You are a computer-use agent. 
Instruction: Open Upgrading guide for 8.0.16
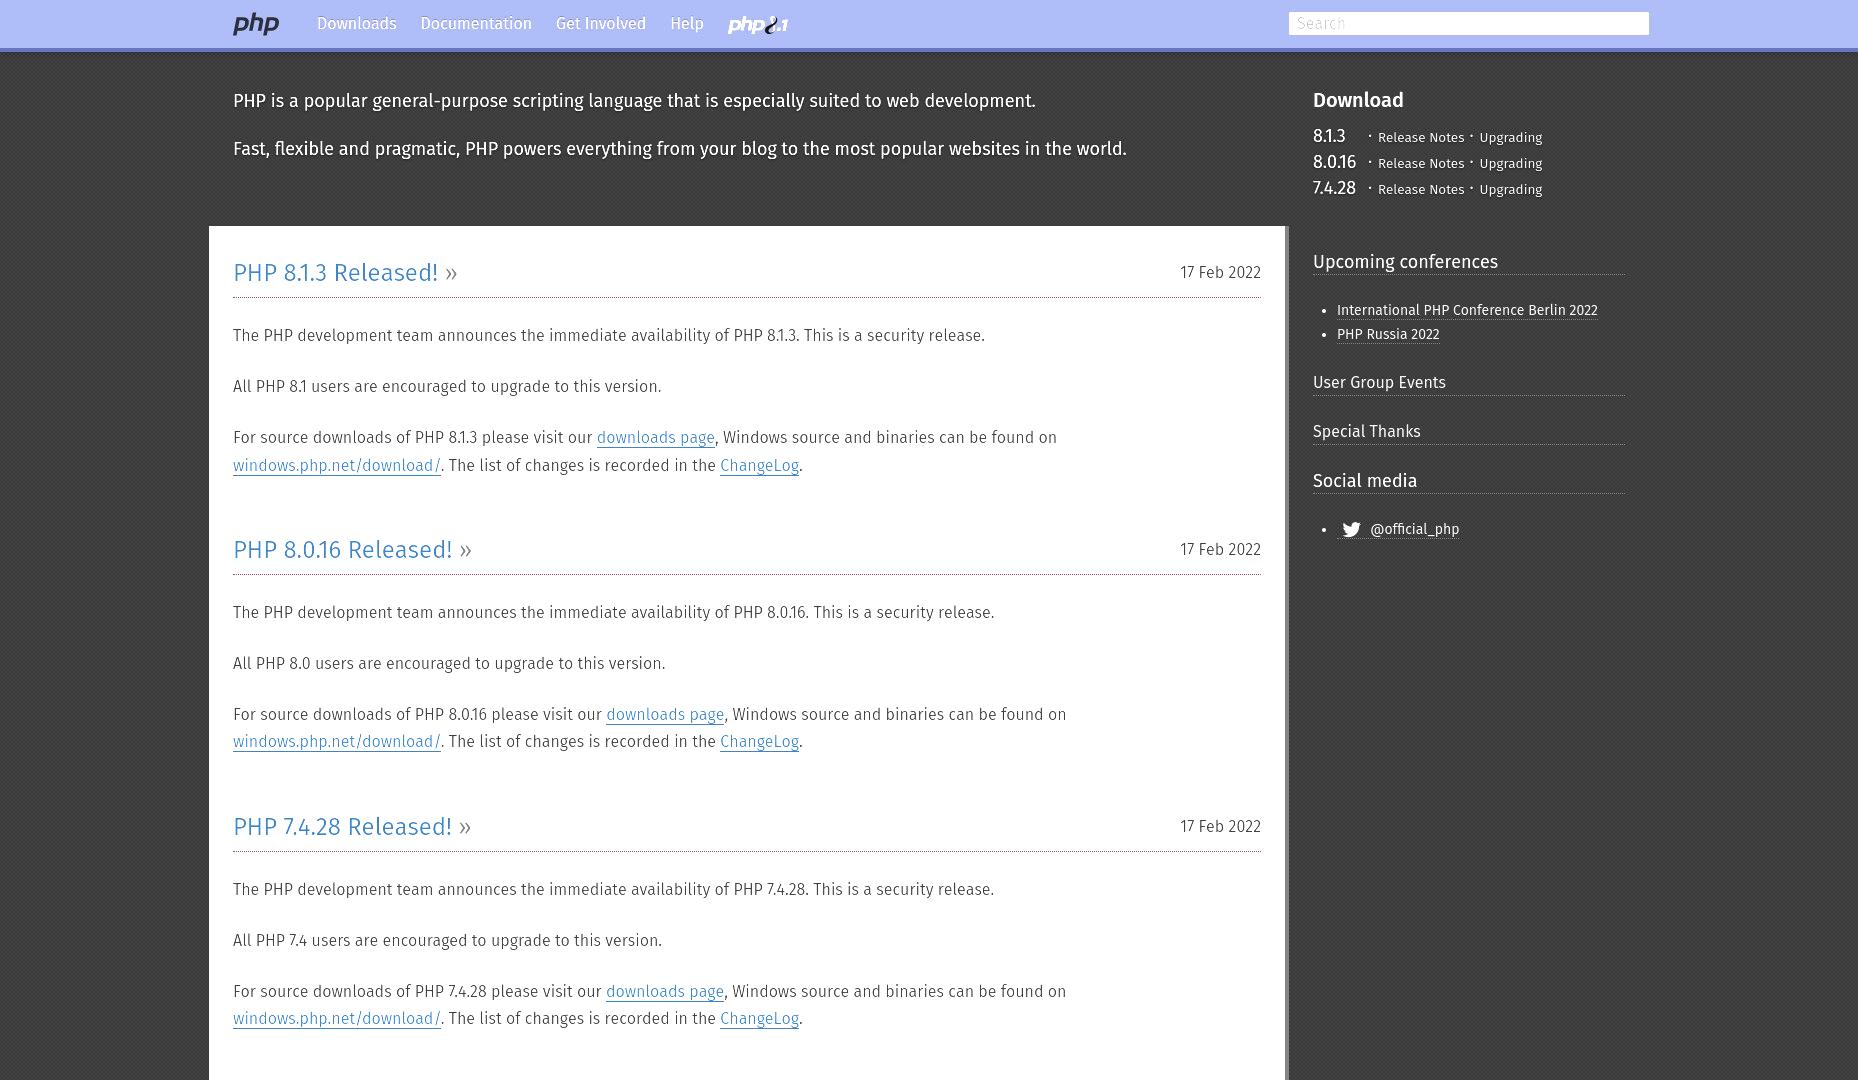pos(1510,163)
